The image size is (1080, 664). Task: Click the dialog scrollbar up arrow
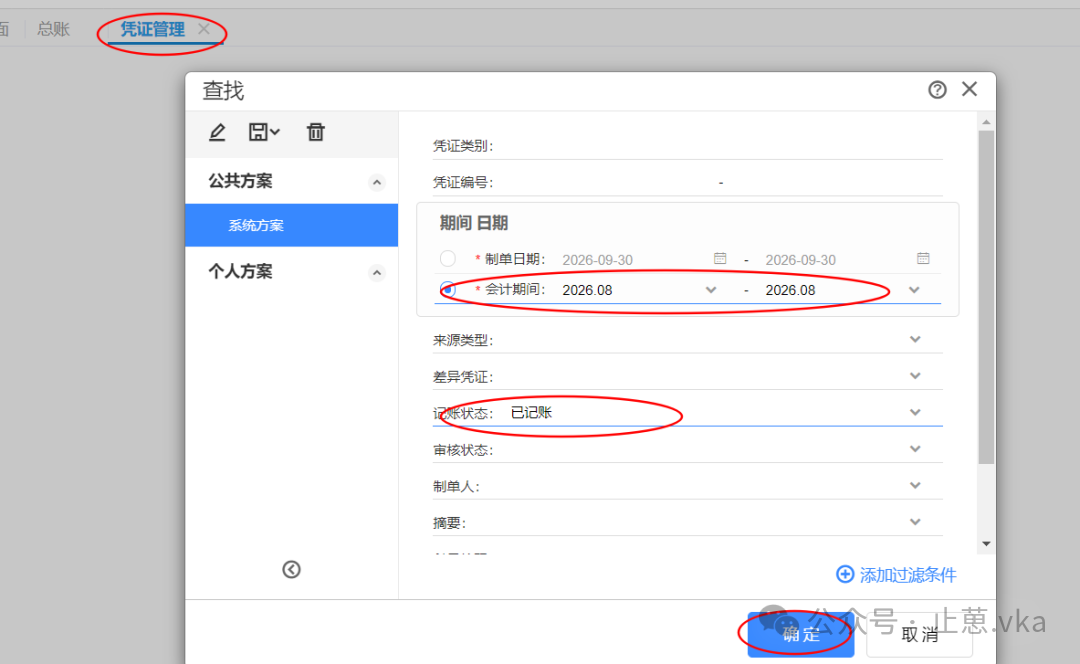(x=986, y=122)
